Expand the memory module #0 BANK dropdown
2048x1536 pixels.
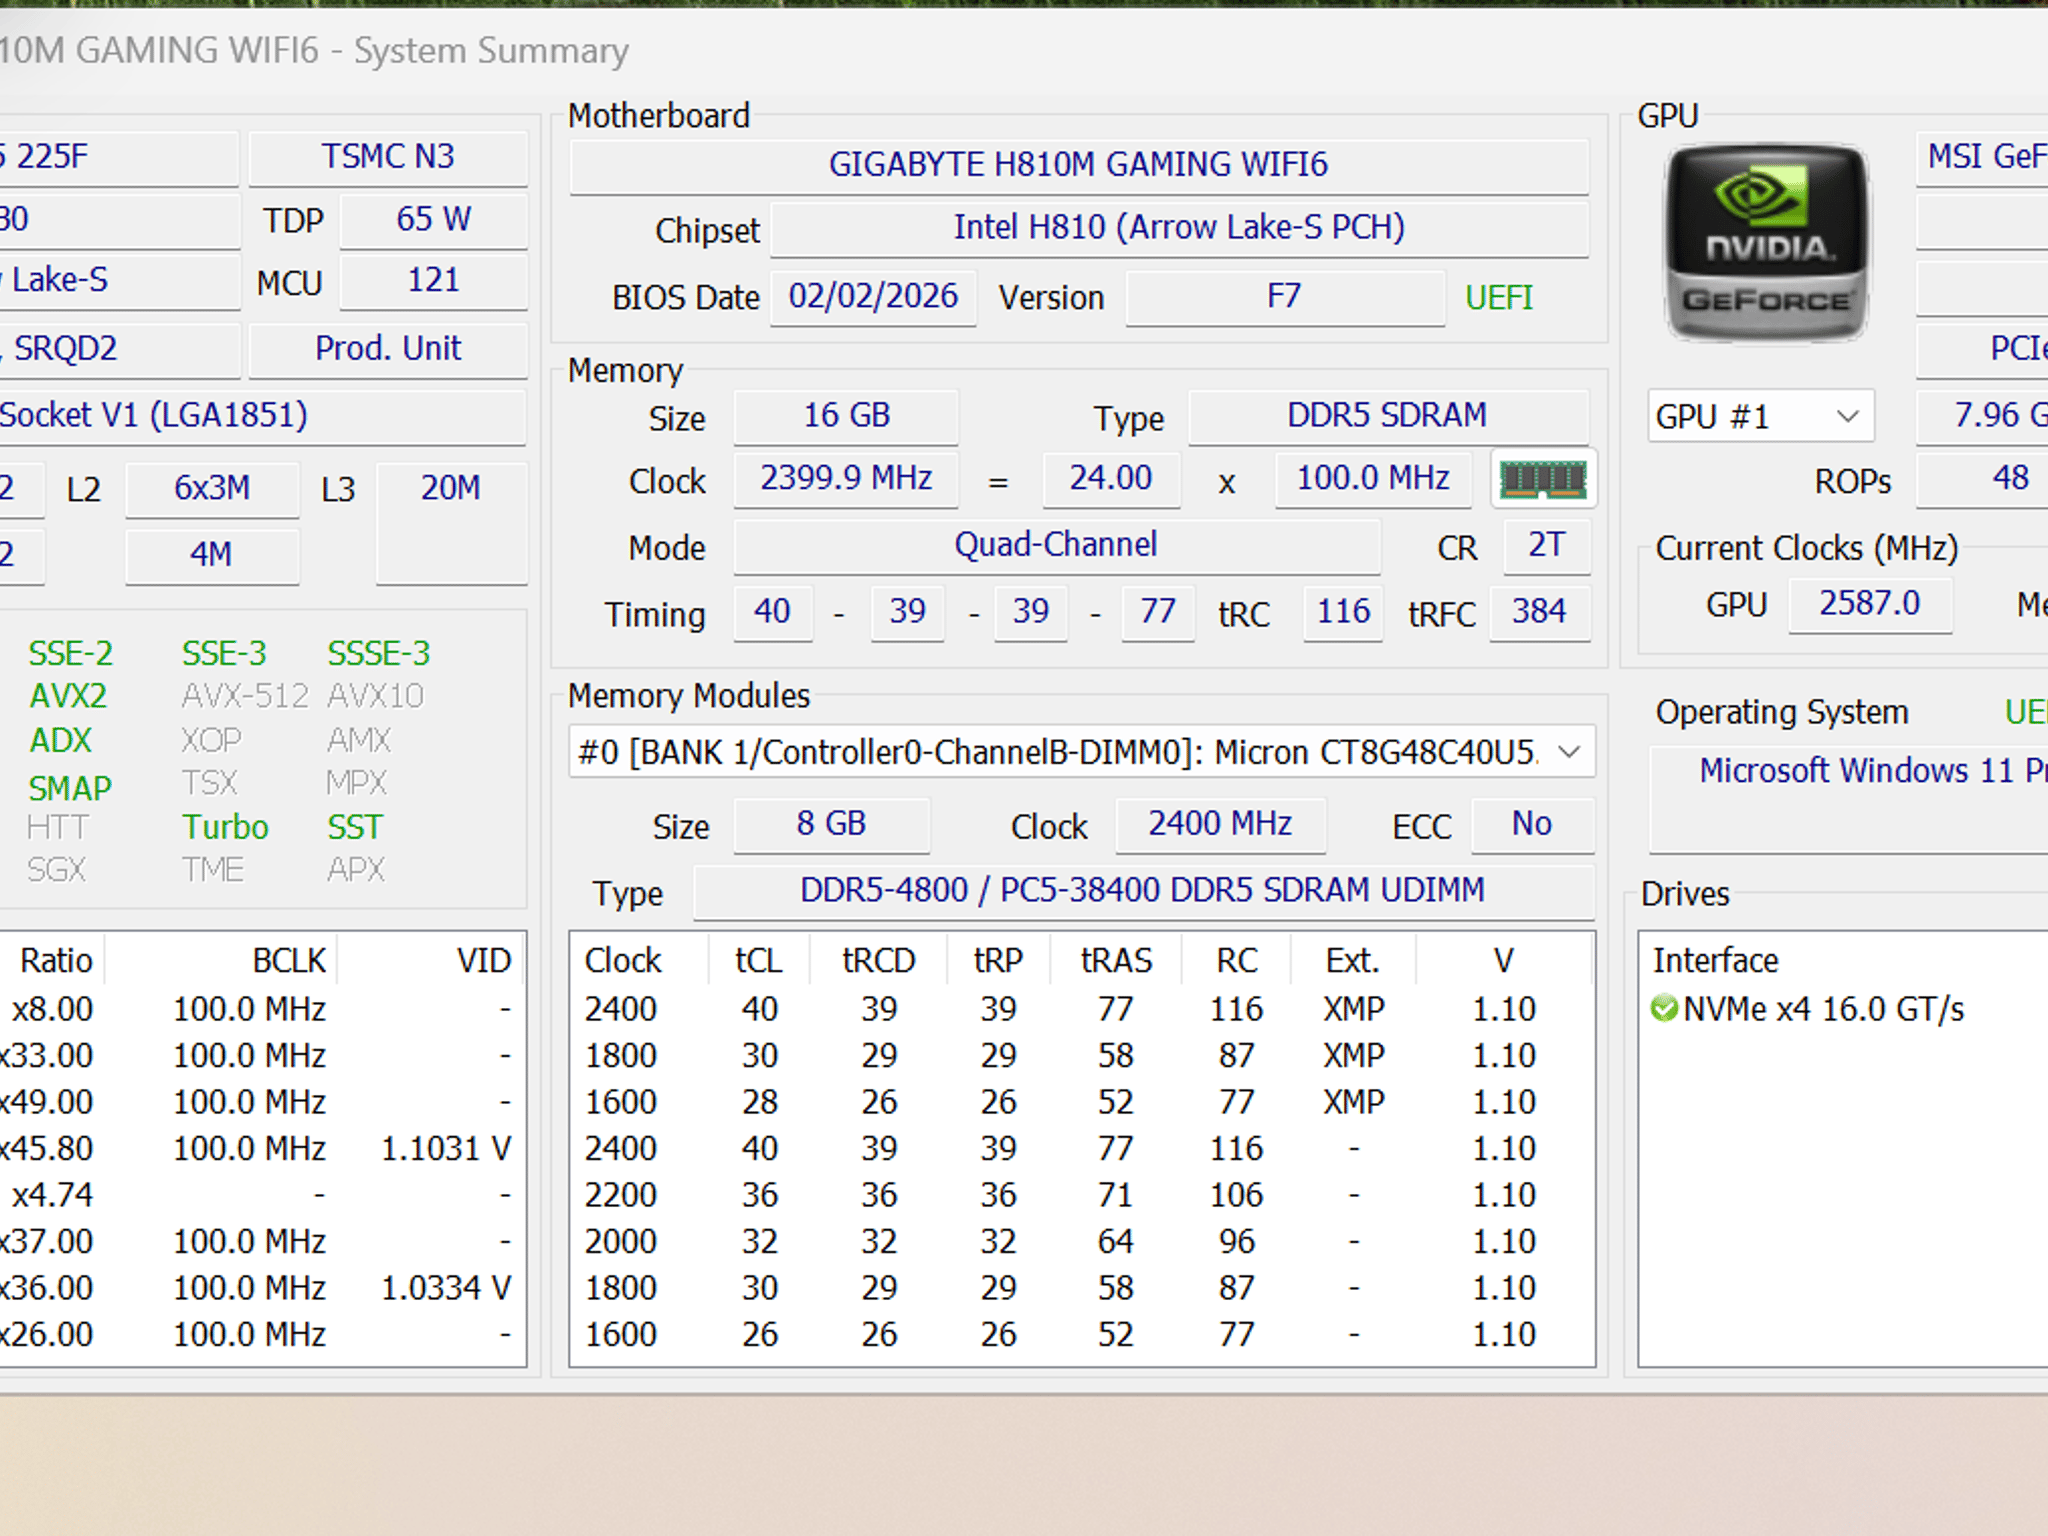point(1082,752)
